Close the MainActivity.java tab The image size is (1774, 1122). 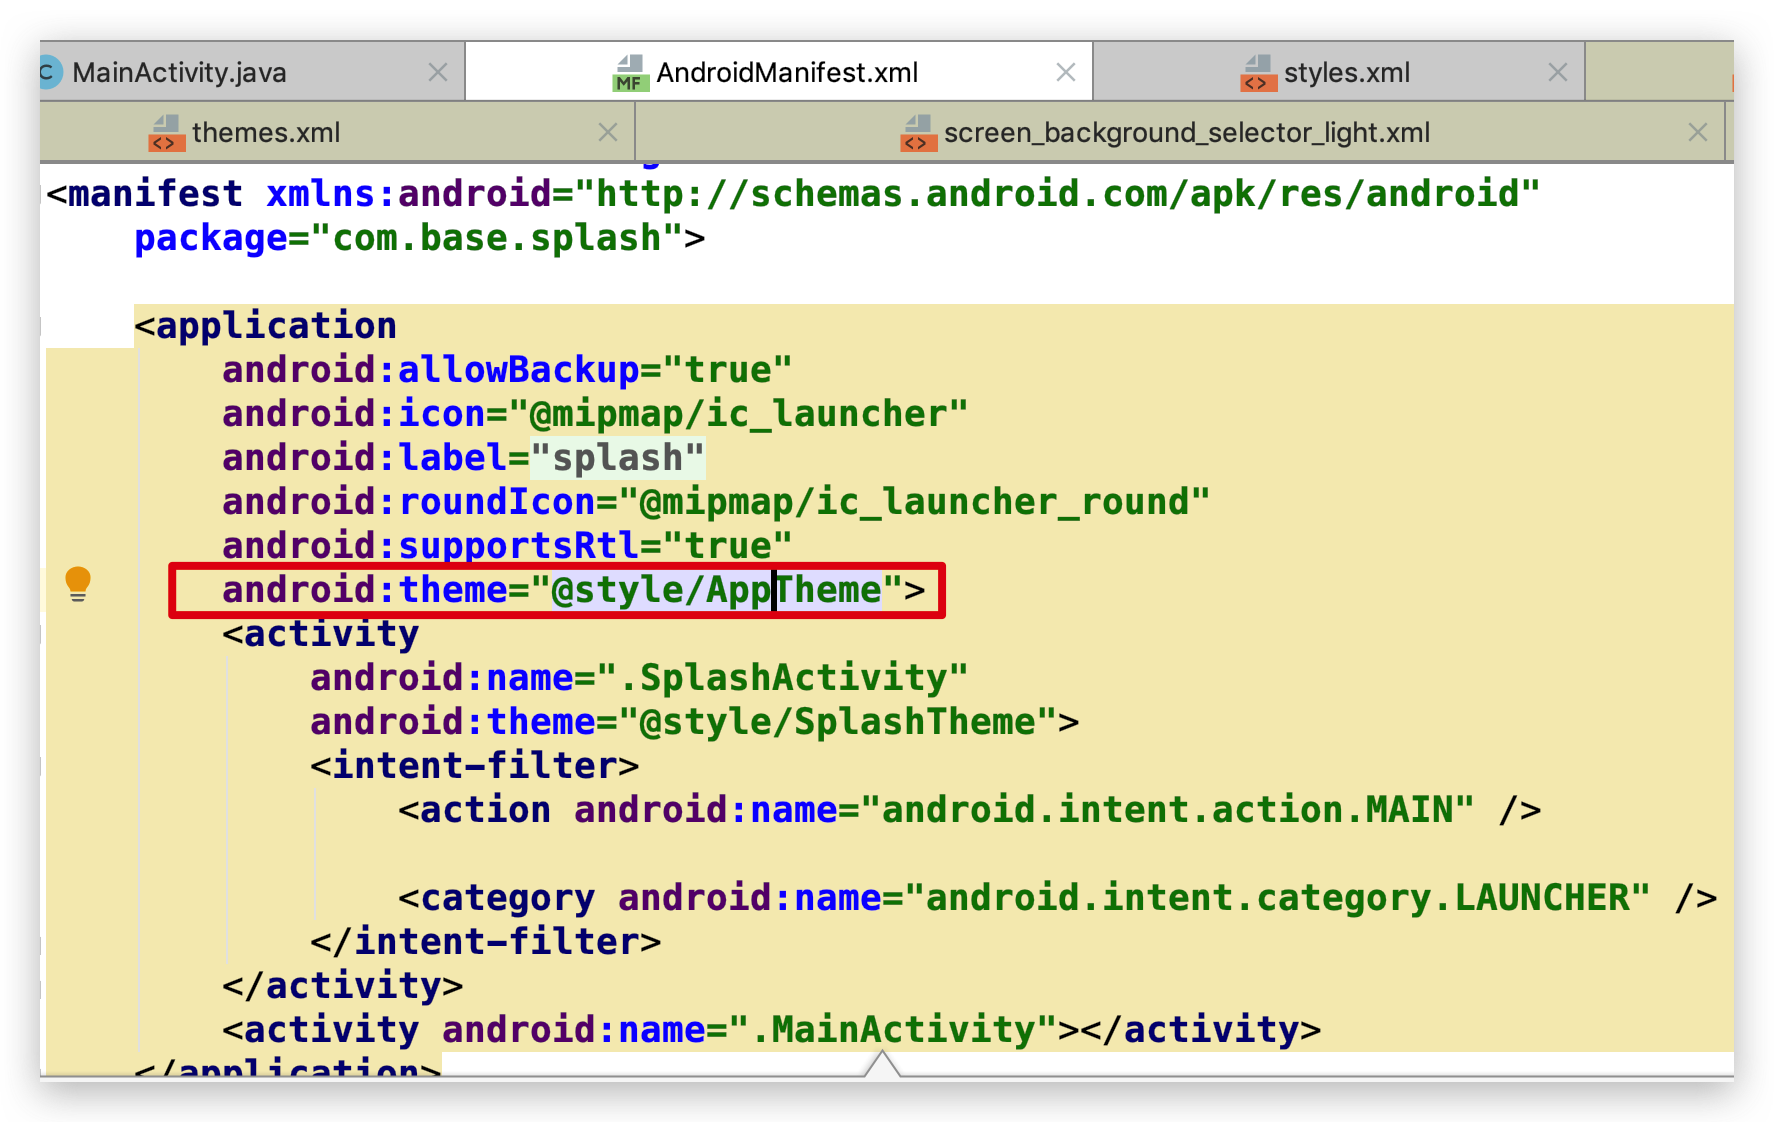(x=437, y=72)
